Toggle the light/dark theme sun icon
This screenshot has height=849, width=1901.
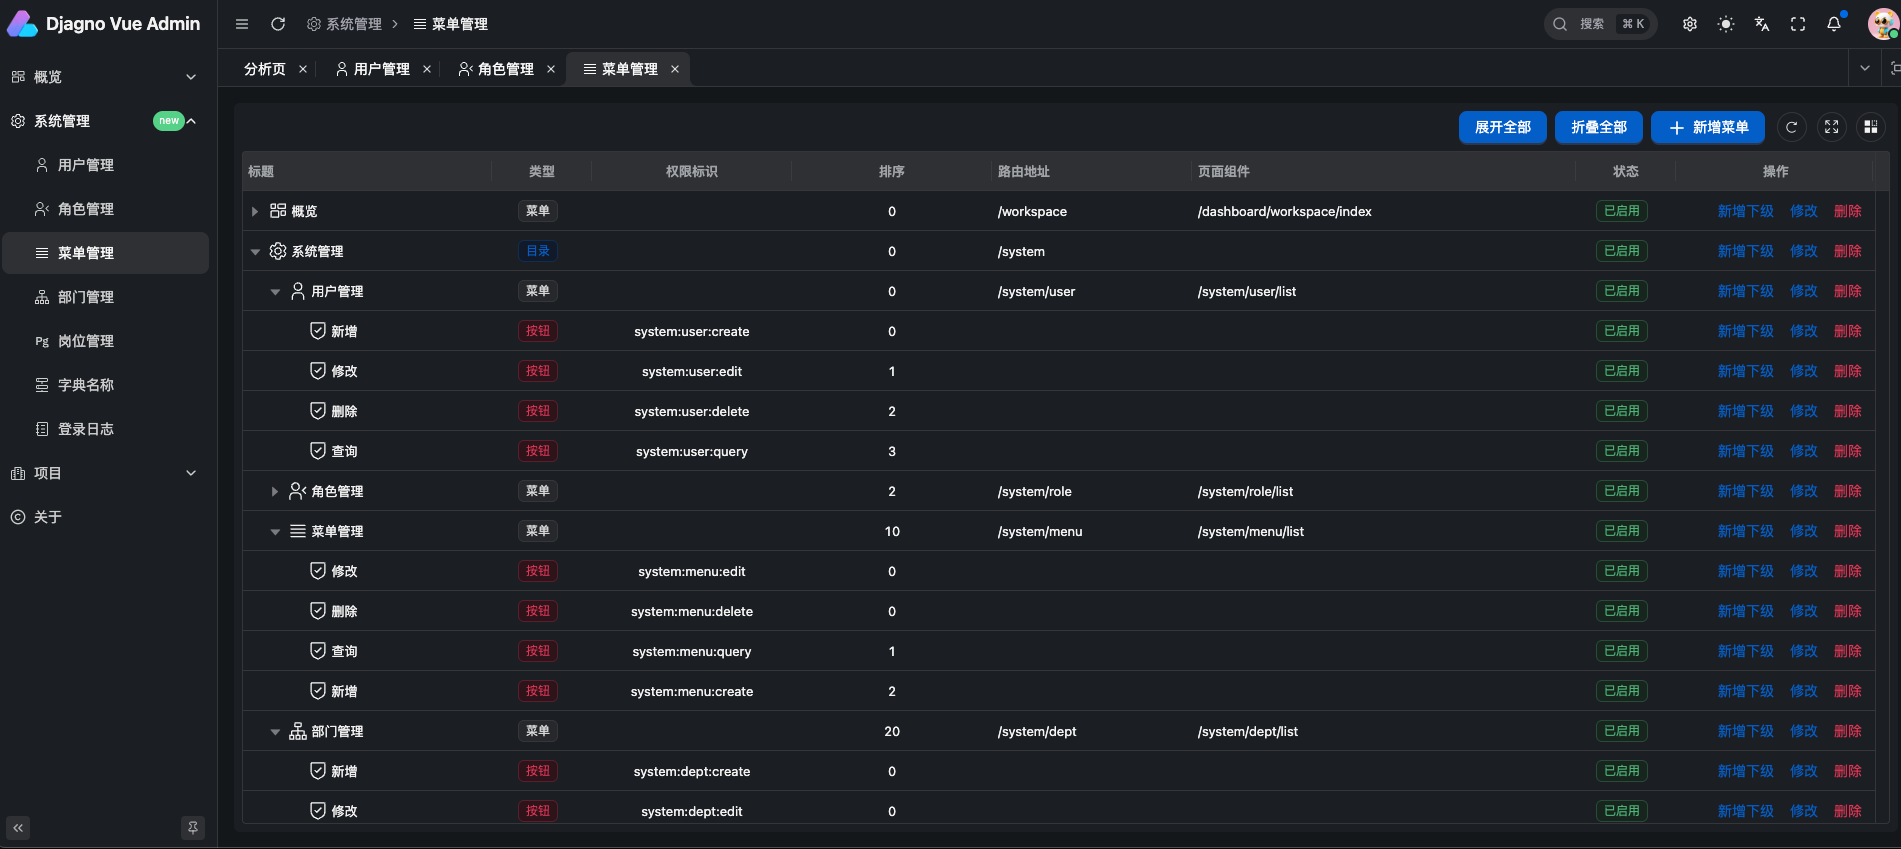1726,24
